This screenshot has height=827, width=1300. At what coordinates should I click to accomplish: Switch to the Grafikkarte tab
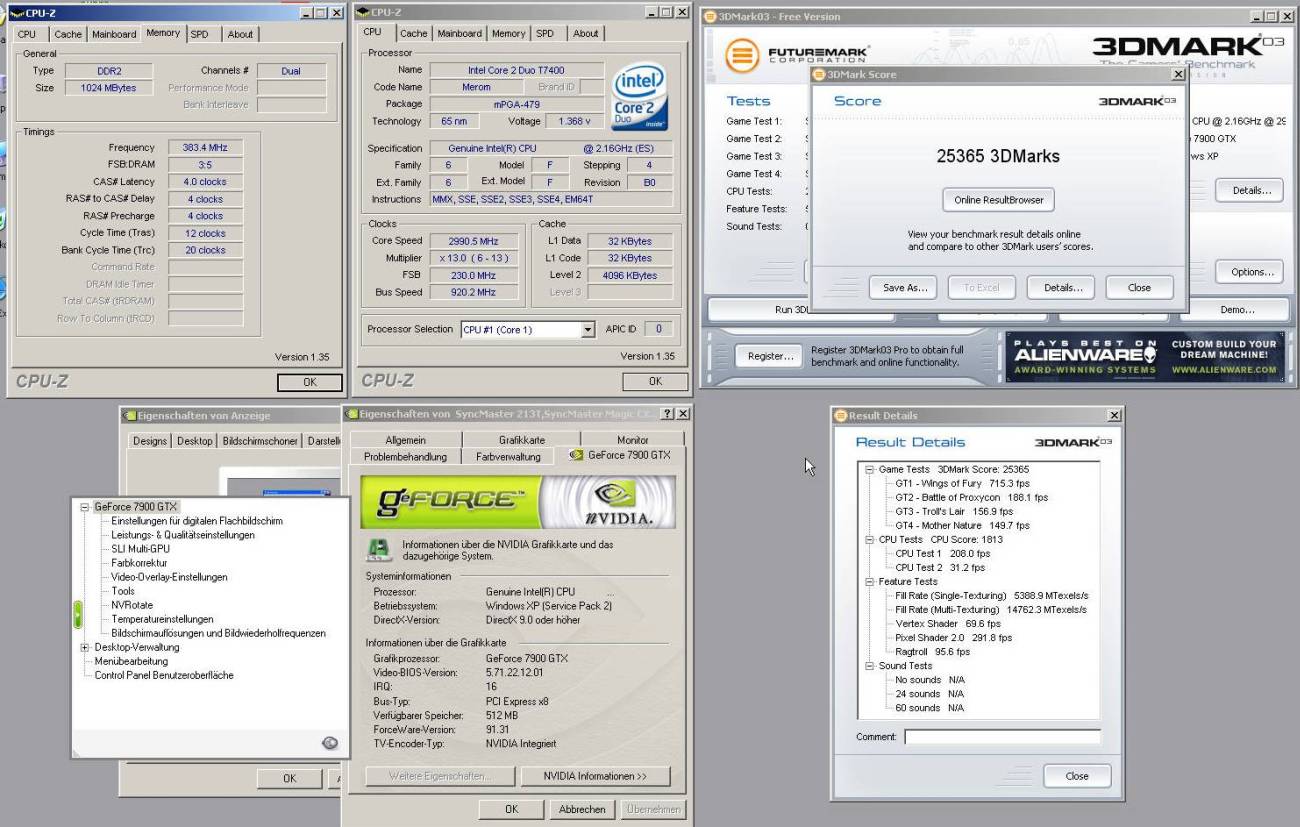522,439
